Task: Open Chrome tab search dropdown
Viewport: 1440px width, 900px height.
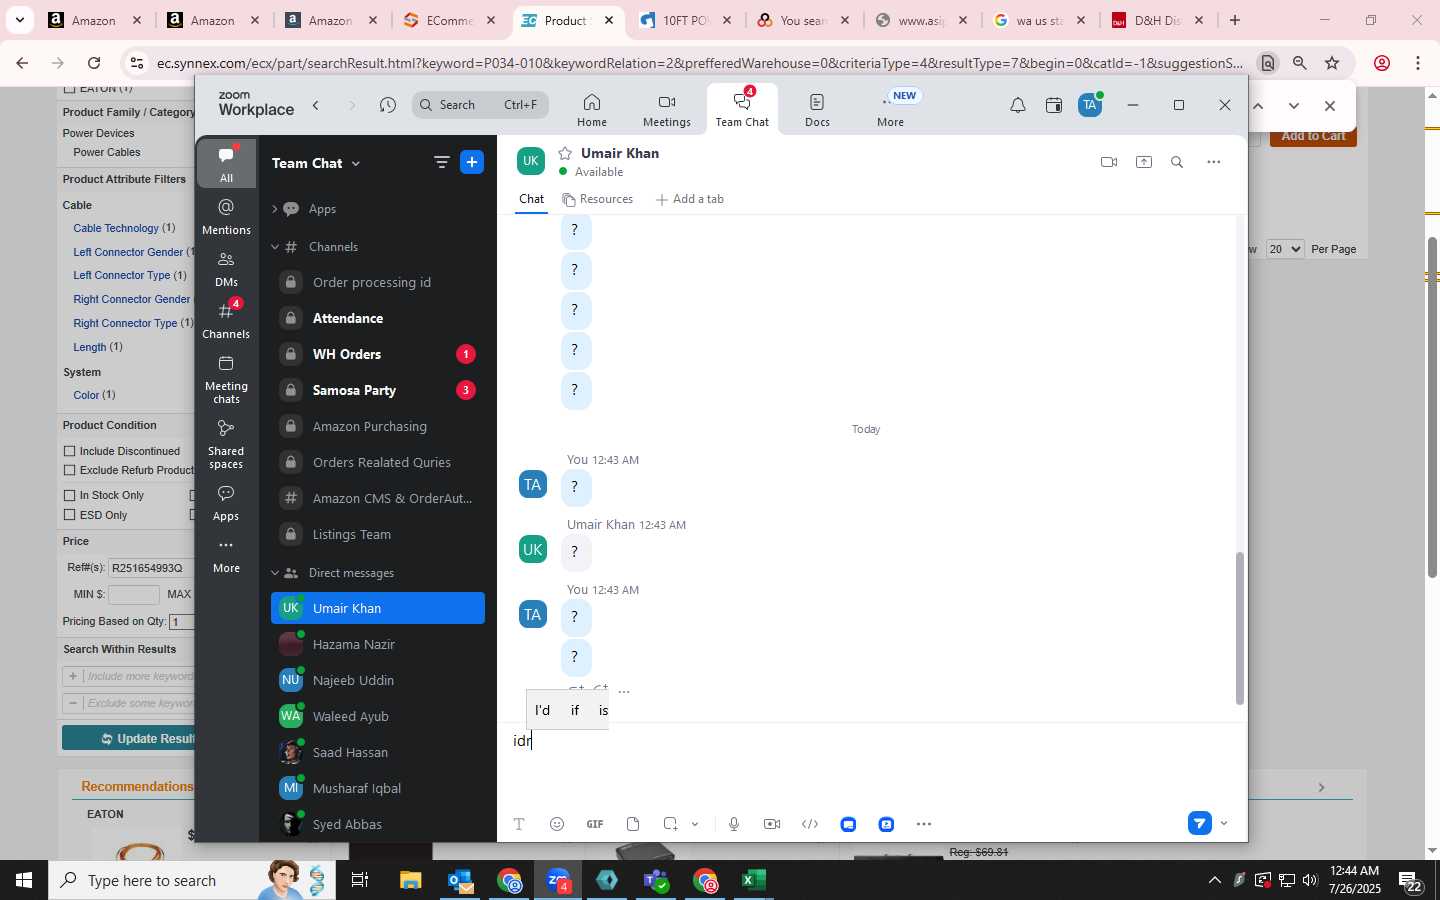Action: click(19, 19)
